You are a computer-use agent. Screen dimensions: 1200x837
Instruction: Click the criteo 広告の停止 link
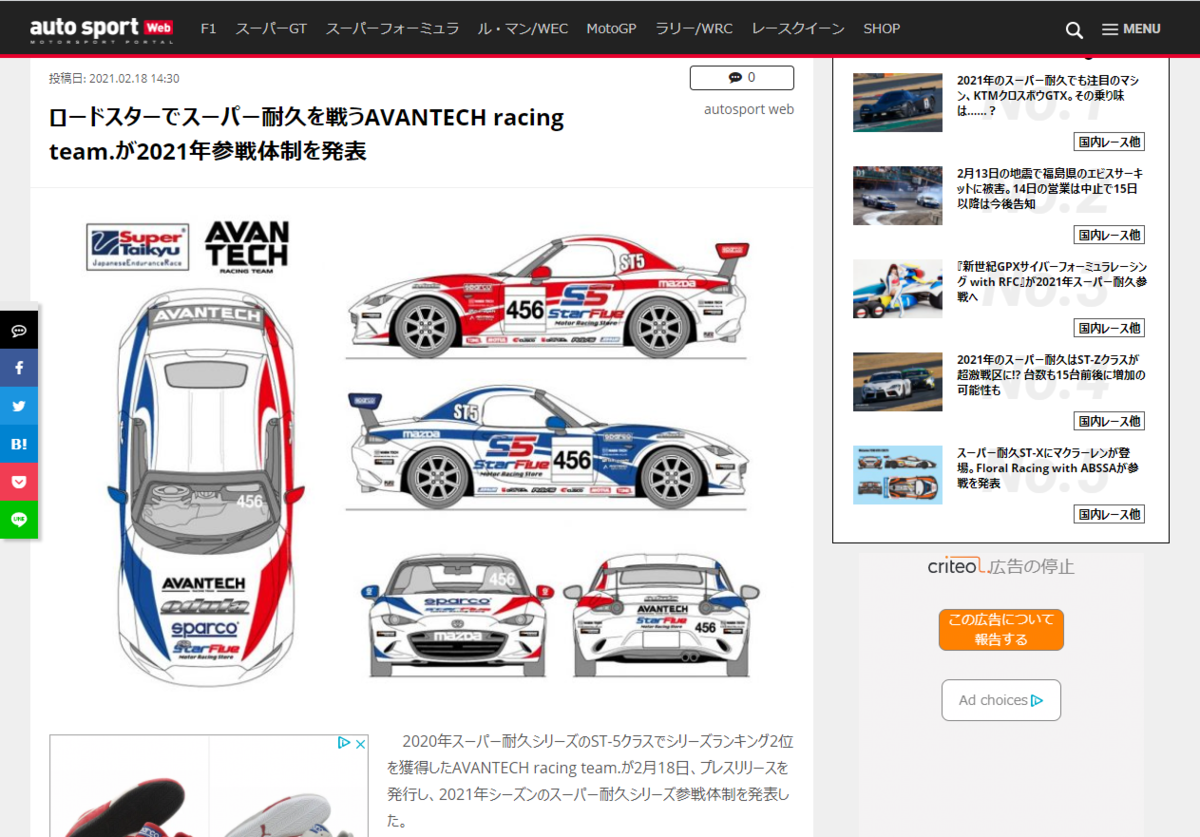[1001, 566]
